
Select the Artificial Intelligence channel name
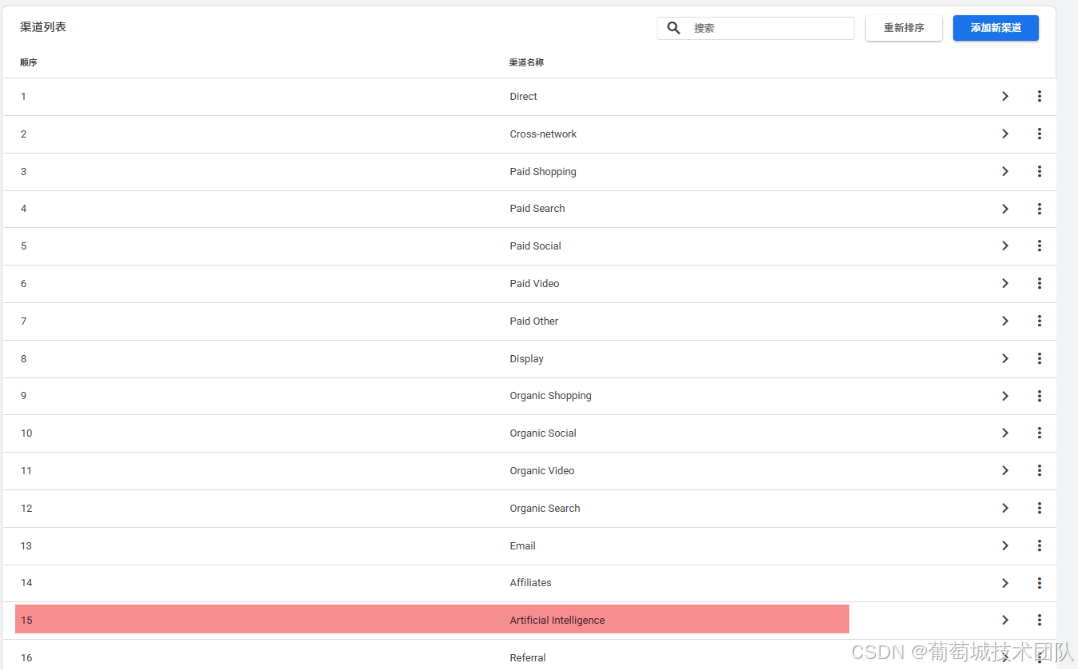click(557, 620)
